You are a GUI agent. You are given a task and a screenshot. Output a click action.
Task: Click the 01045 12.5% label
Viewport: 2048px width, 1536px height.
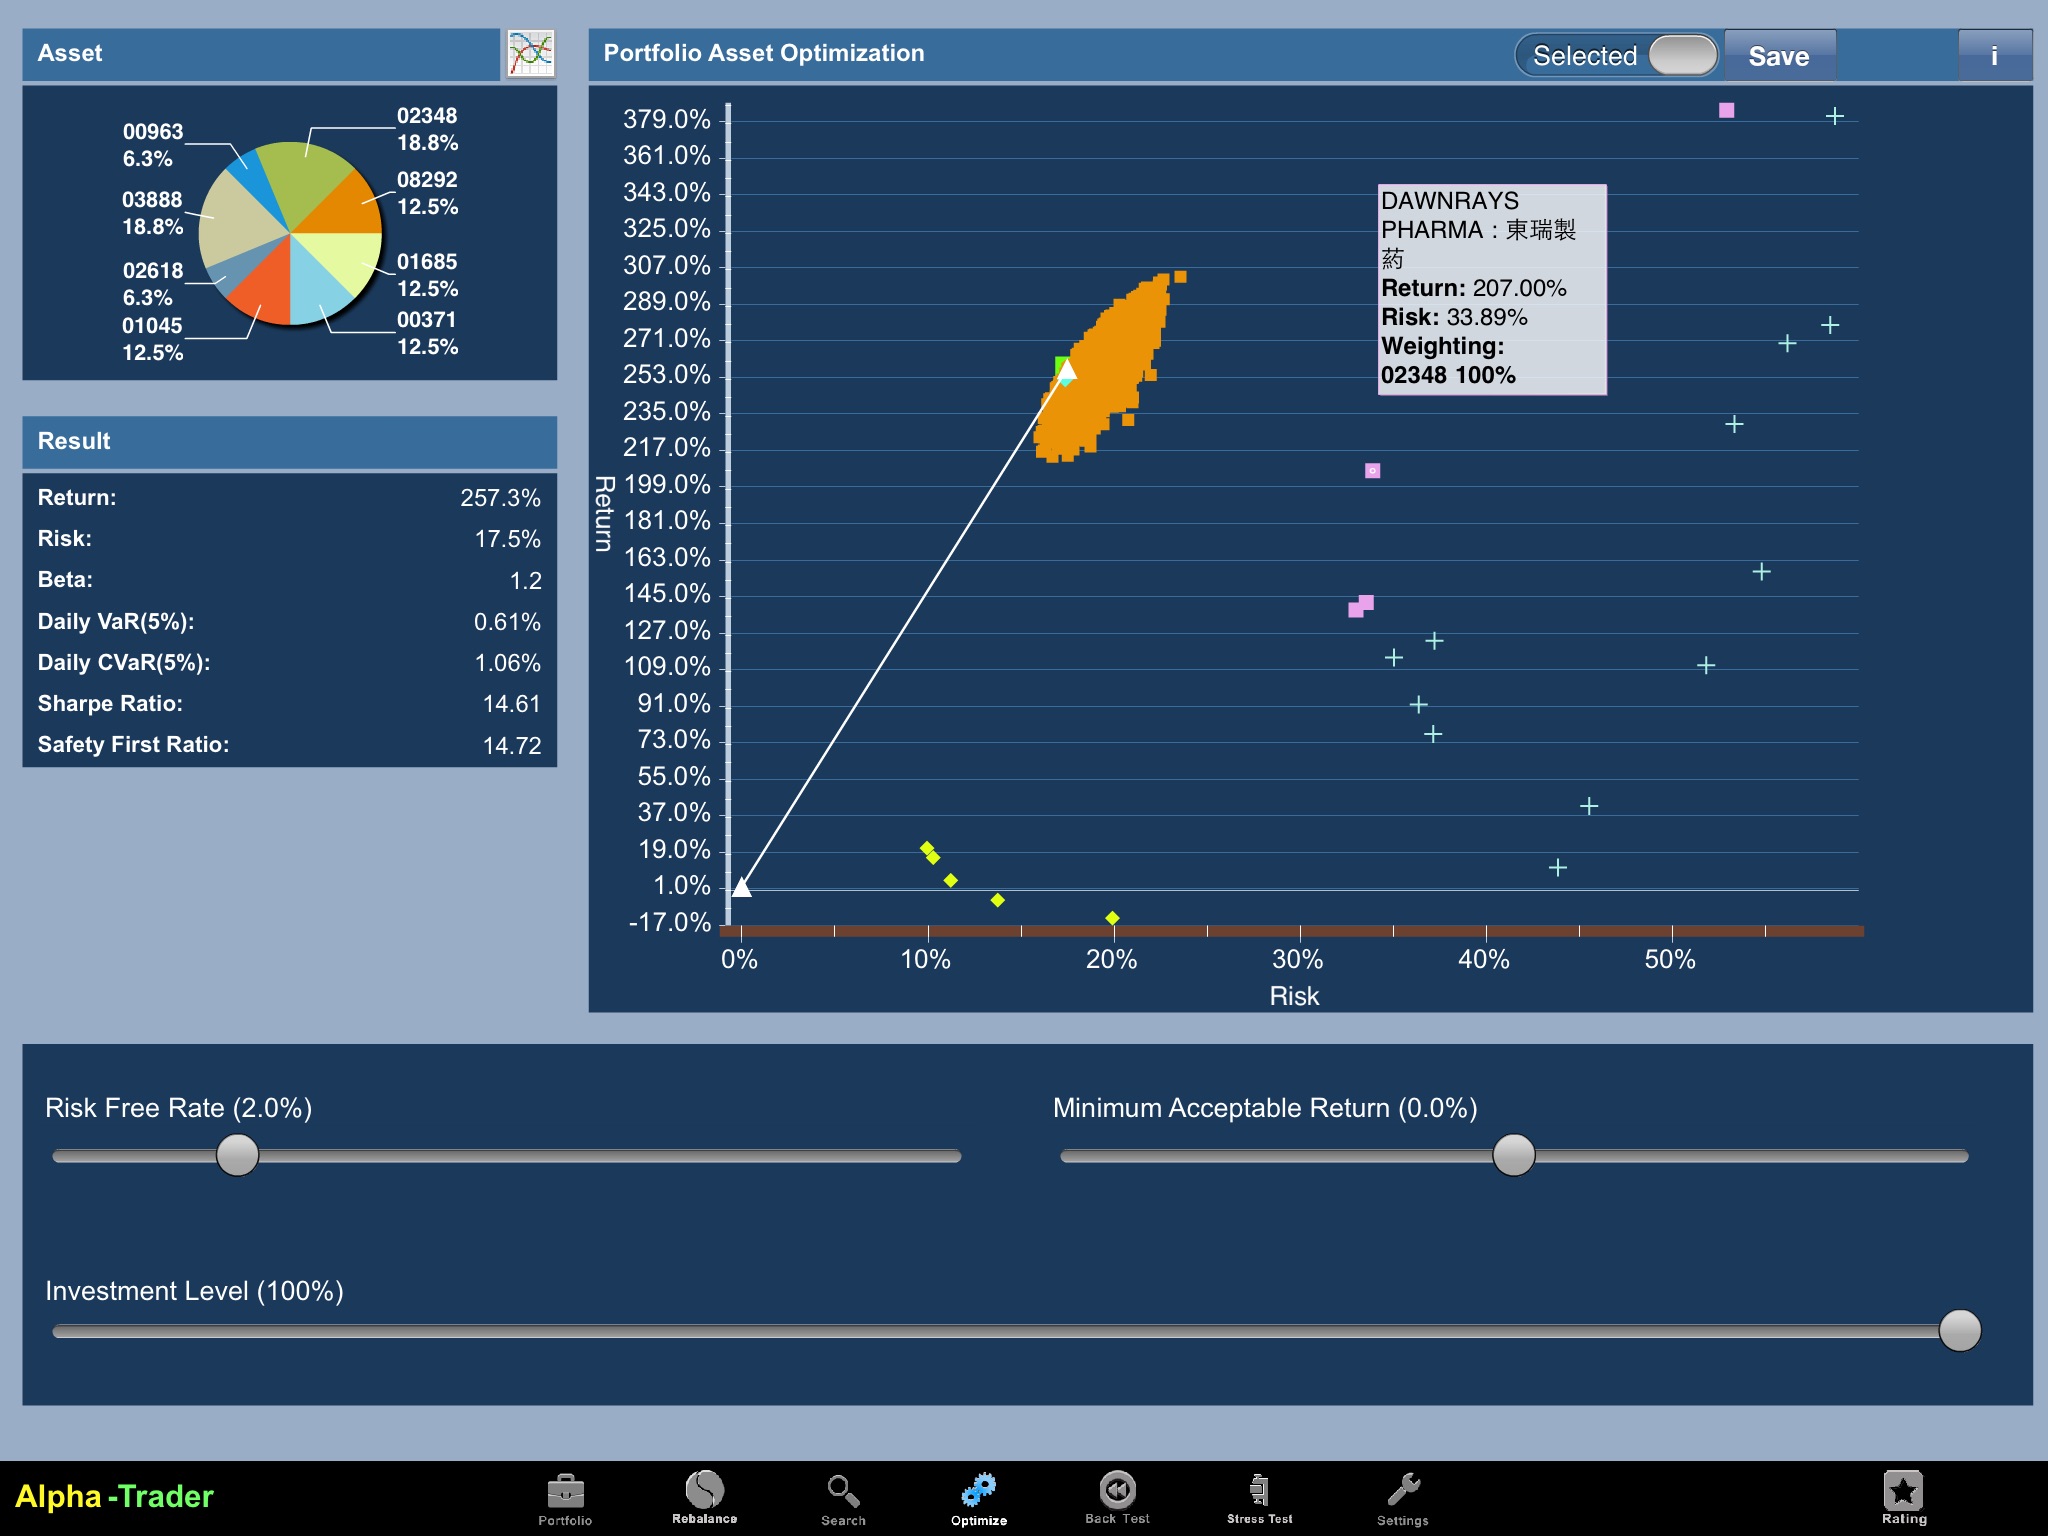pyautogui.click(x=152, y=339)
